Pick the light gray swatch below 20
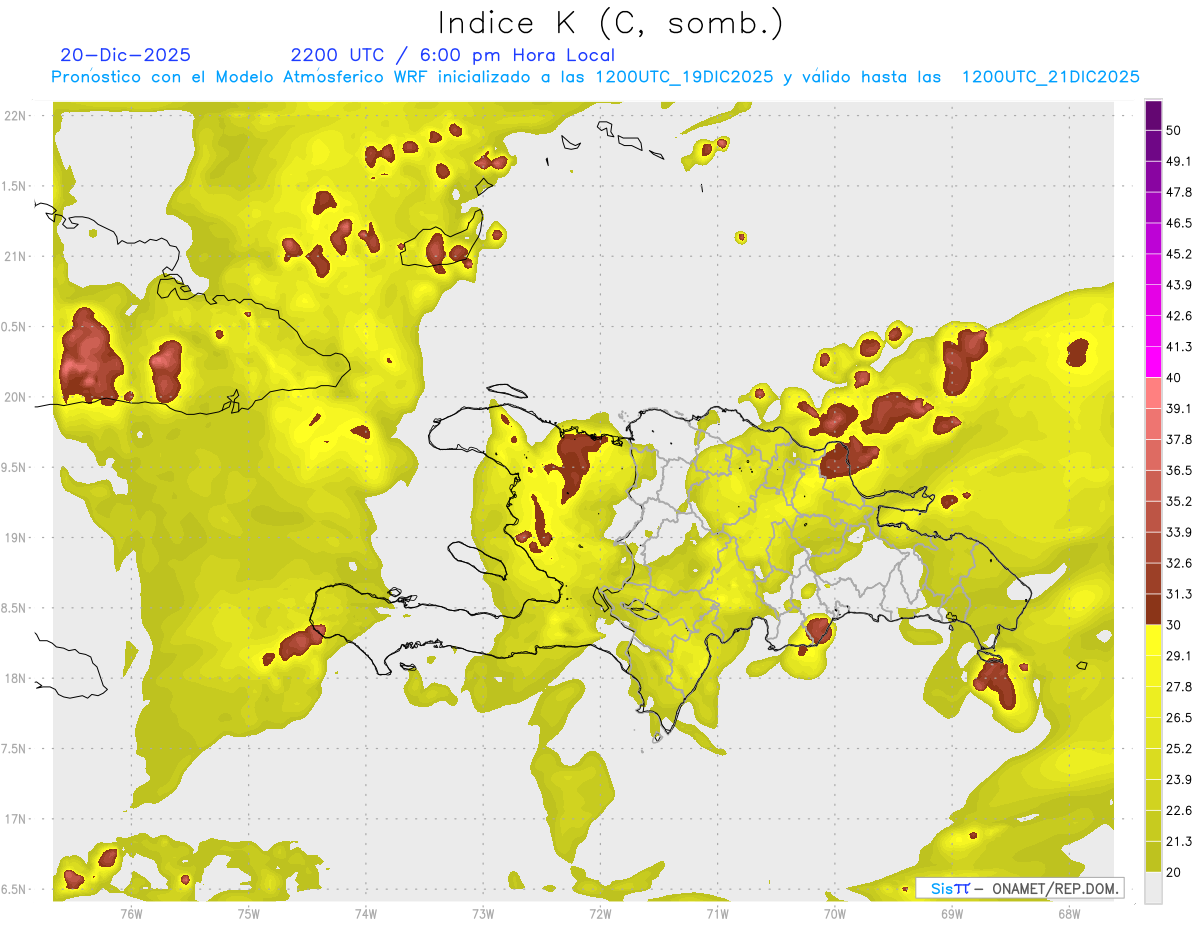The image size is (1200, 927). click(1154, 887)
